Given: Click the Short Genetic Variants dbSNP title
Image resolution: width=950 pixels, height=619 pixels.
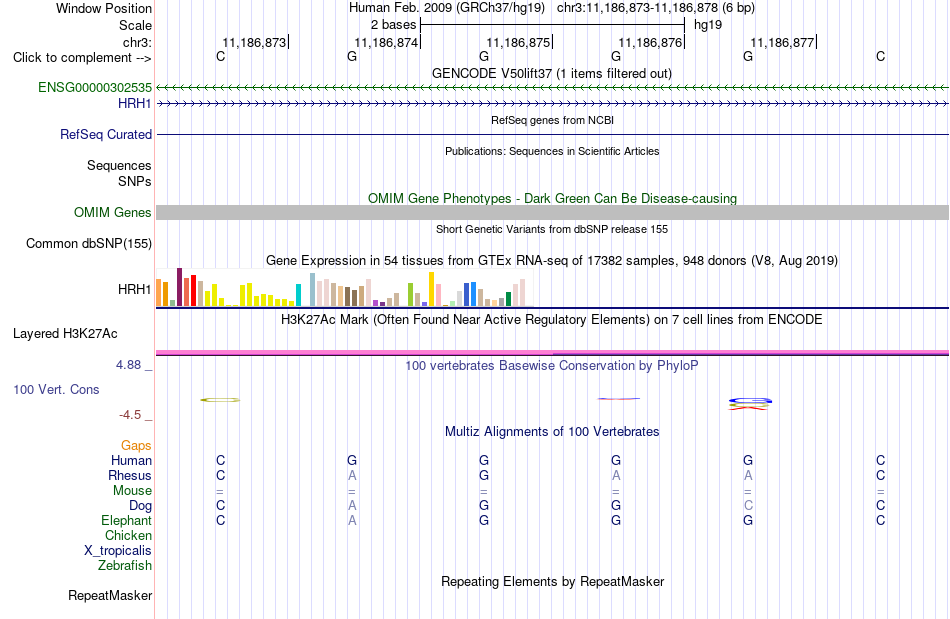Looking at the screenshot, I should pyautogui.click(x=552, y=229).
